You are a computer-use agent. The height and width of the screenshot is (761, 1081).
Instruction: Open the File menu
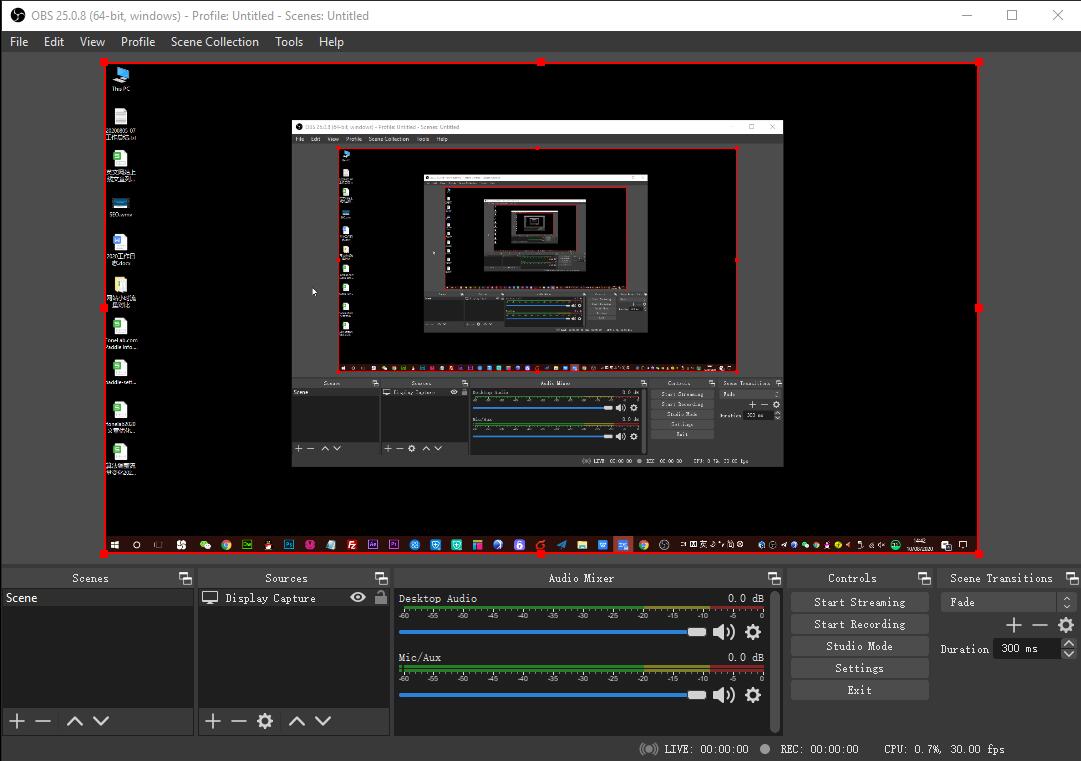19,42
